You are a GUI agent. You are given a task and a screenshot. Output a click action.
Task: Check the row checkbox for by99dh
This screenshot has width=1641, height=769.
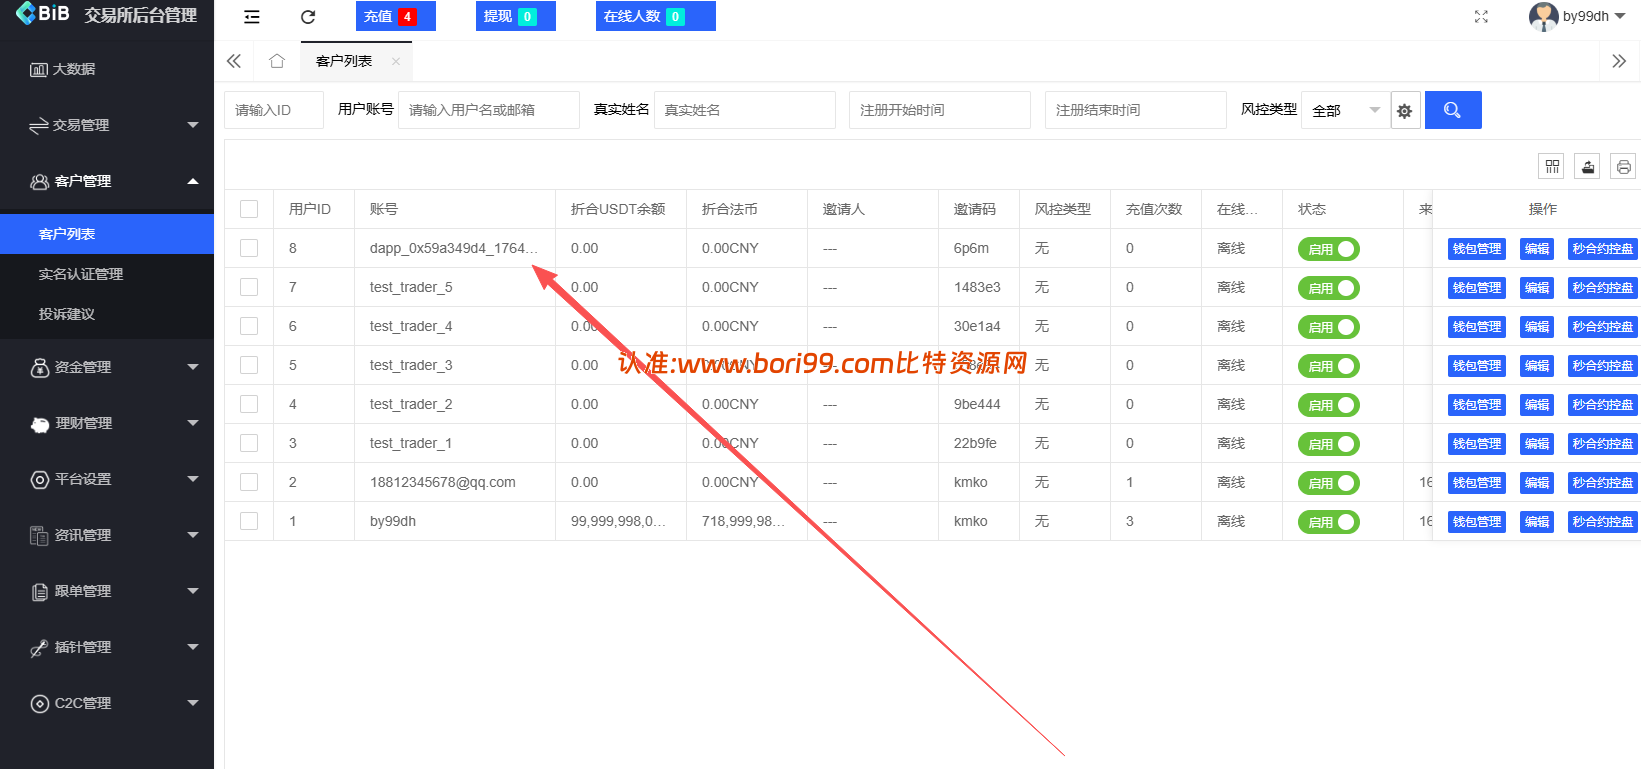[x=249, y=521]
